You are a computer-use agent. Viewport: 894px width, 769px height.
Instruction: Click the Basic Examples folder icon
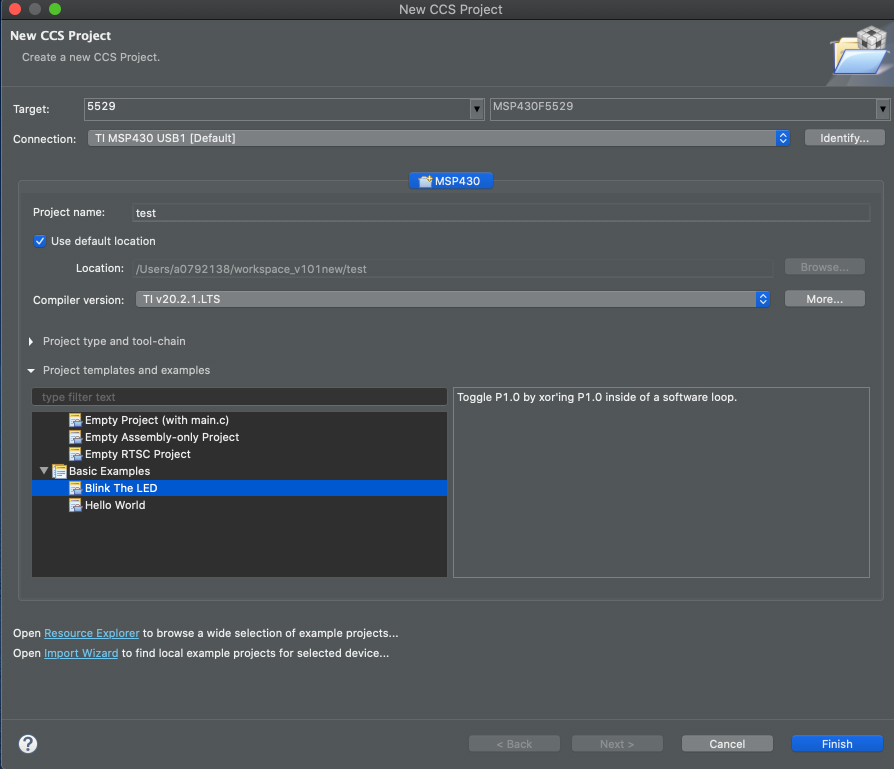click(x=60, y=471)
